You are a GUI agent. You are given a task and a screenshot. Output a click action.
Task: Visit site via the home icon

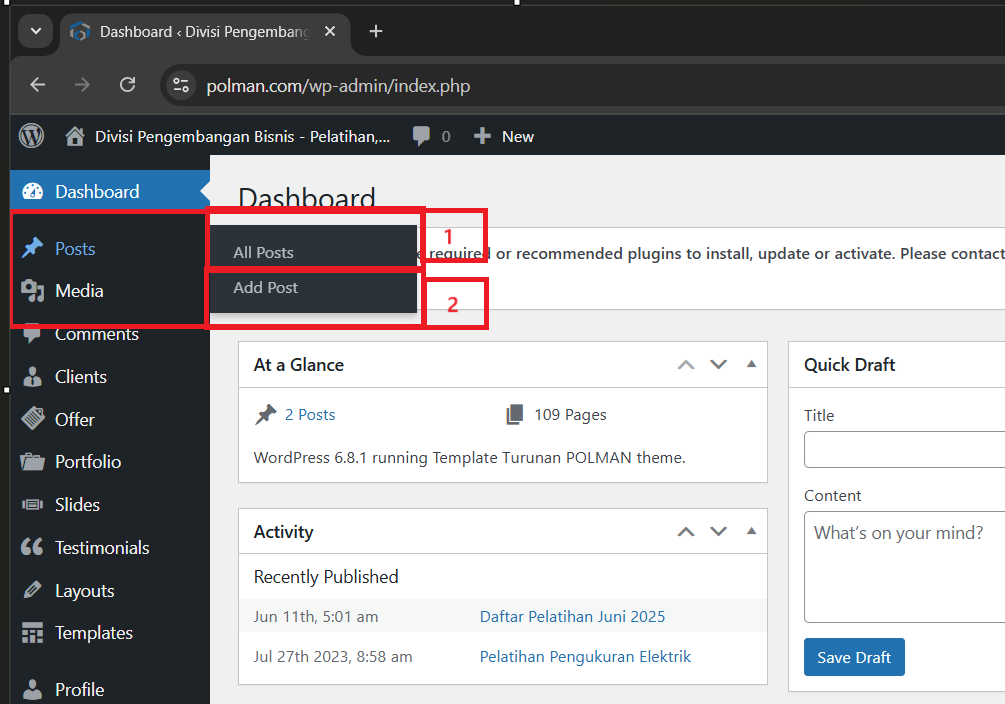[75, 136]
